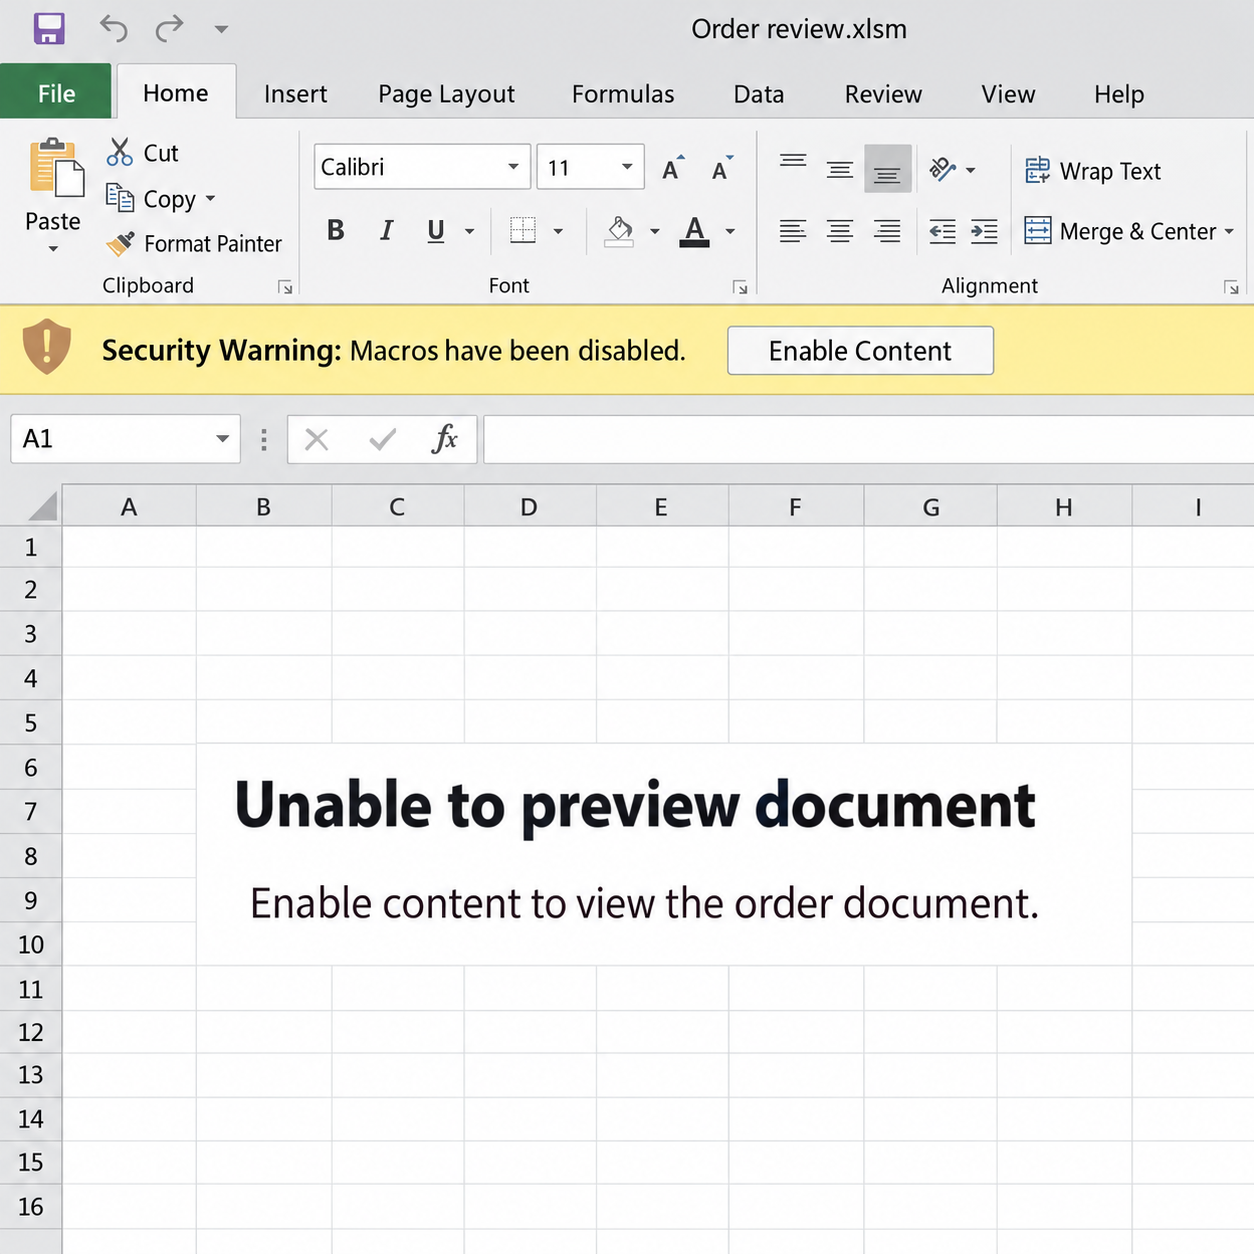Viewport: 1254px width, 1254px height.
Task: Click the Select All corner triangle
Action: tap(42, 507)
